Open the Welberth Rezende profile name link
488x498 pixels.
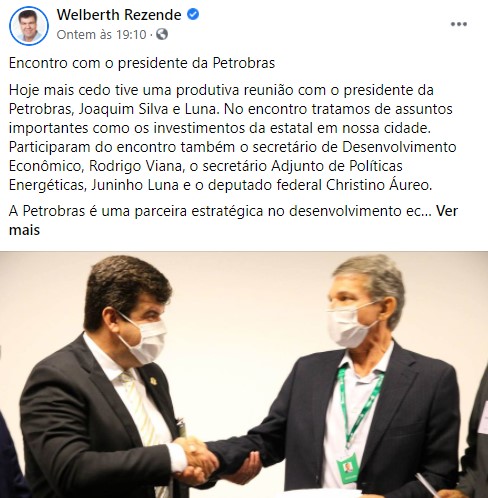[119, 15]
